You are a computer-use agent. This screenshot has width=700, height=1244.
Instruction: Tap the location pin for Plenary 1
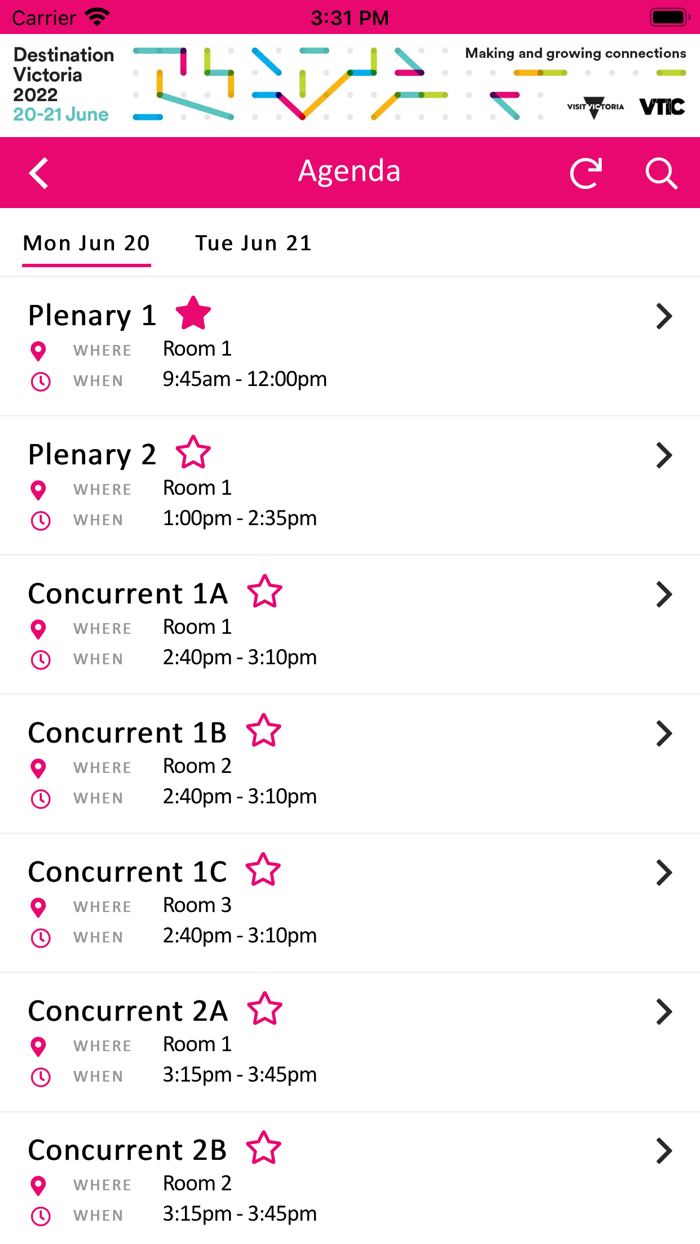[x=39, y=350]
